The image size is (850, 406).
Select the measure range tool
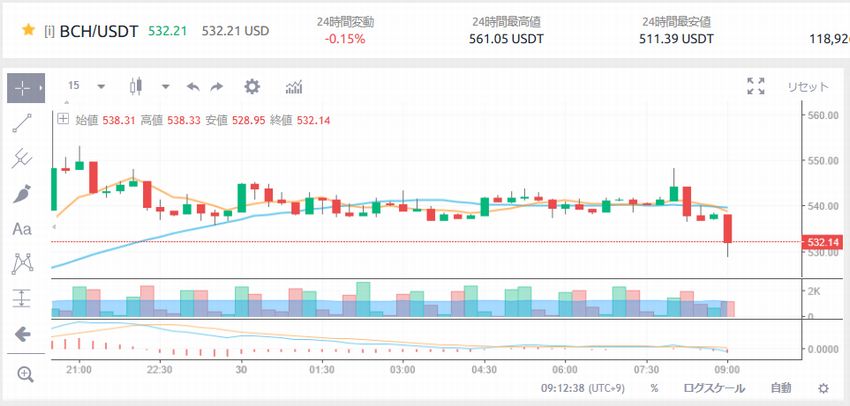pyautogui.click(x=22, y=299)
